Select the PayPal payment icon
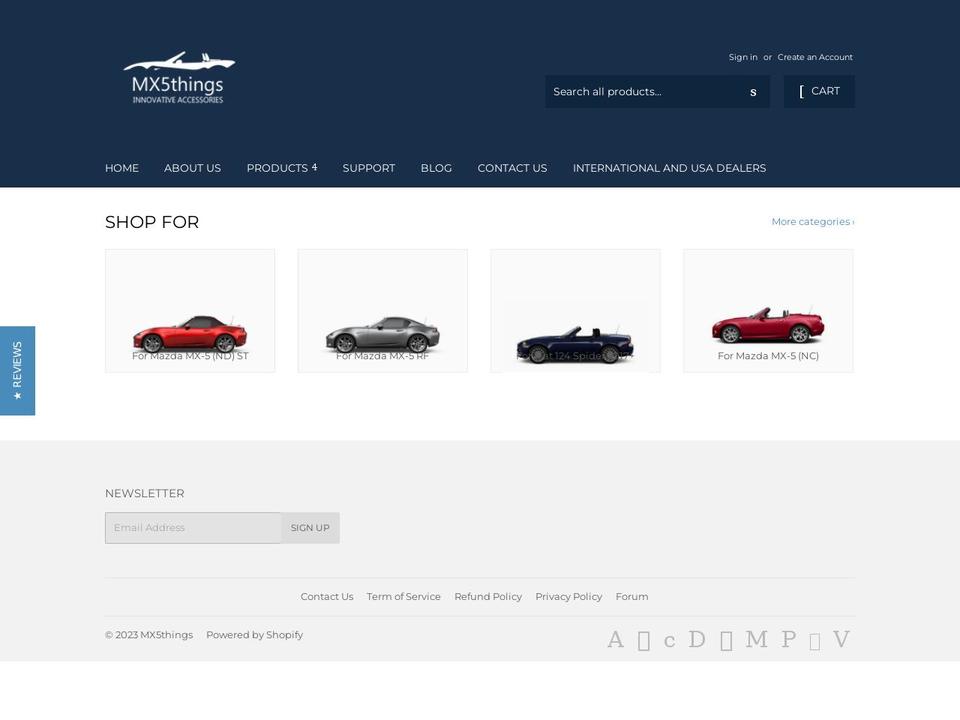Image resolution: width=960 pixels, height=720 pixels. [789, 639]
